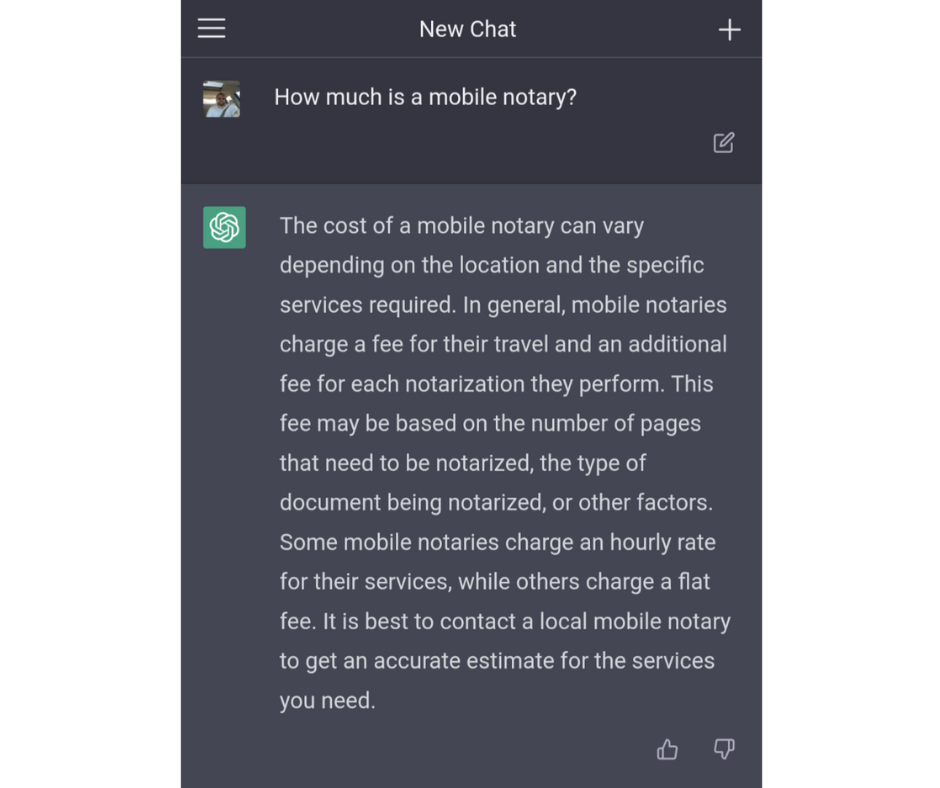Image resolution: width=940 pixels, height=788 pixels.
Task: Click the line "The cost of a mobile notary can vary"
Action: [x=461, y=226]
